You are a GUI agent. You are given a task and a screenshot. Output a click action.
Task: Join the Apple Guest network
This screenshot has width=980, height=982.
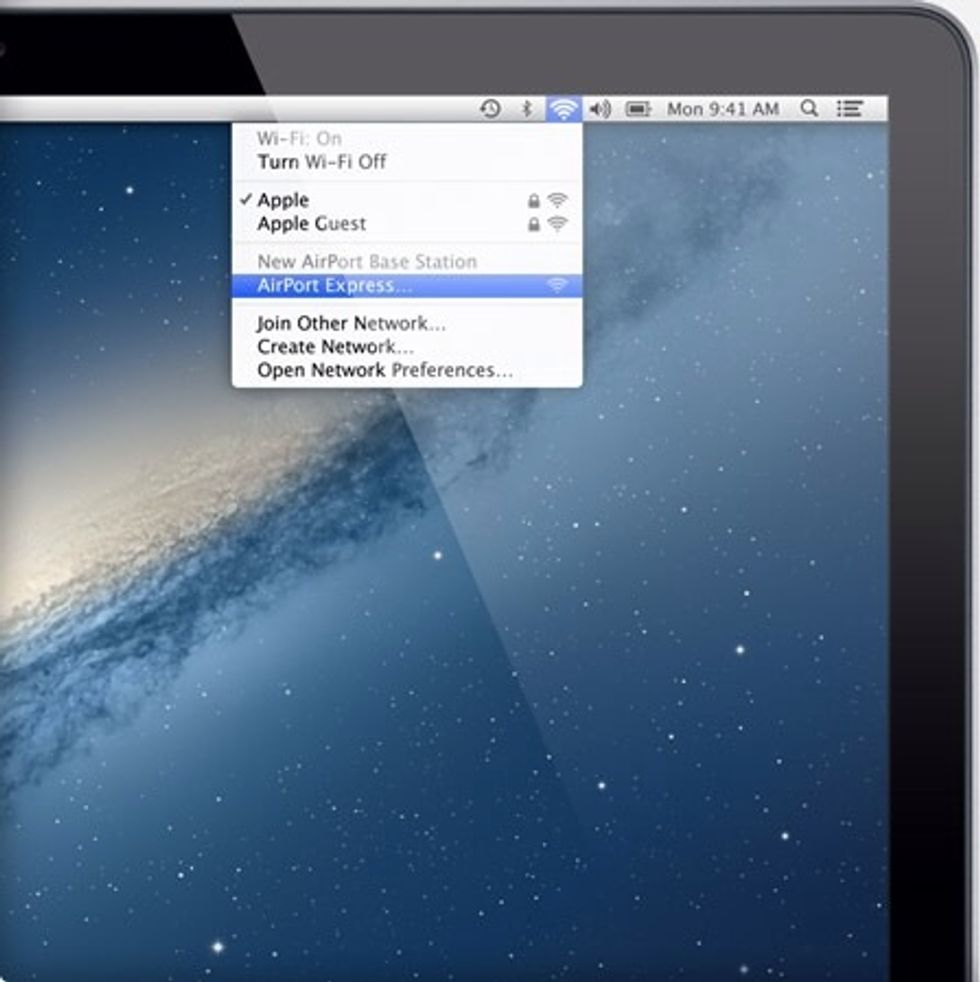coord(407,224)
